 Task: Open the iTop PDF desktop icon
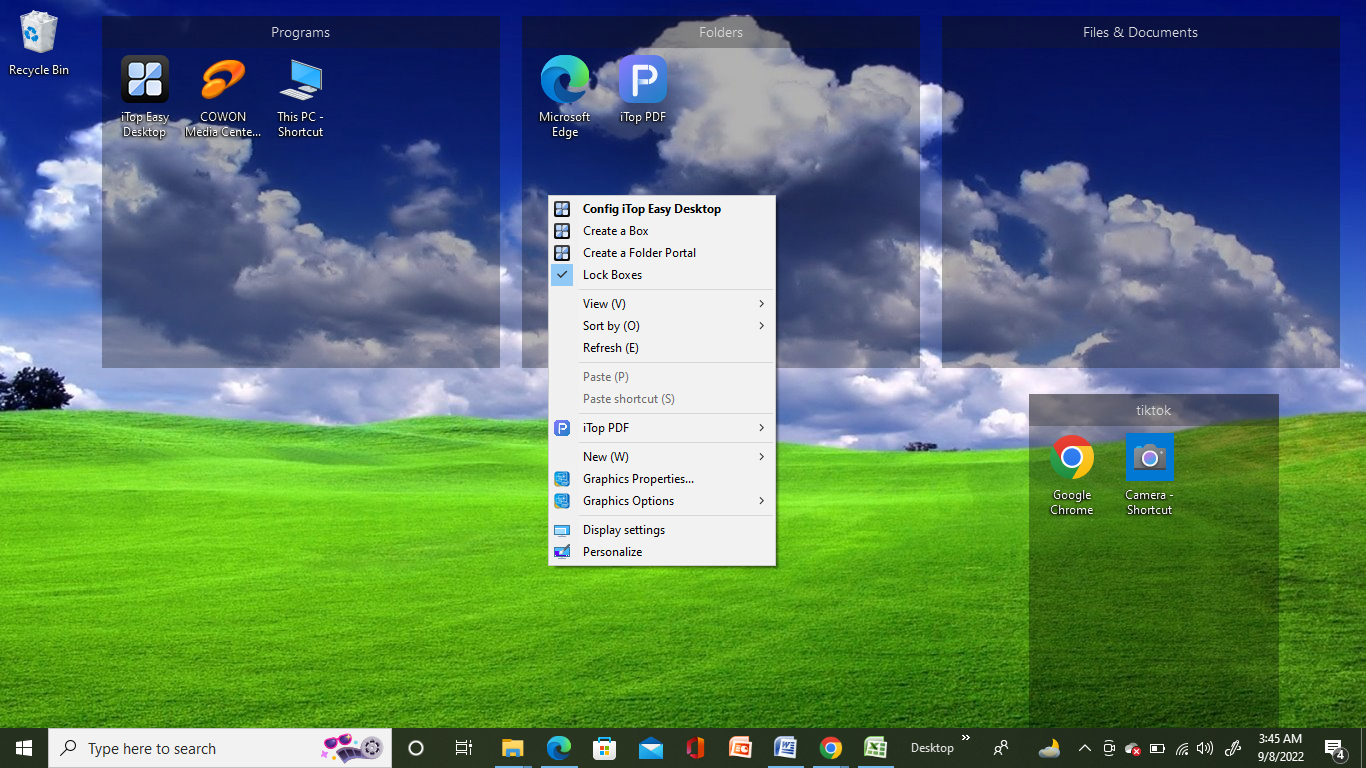point(643,80)
